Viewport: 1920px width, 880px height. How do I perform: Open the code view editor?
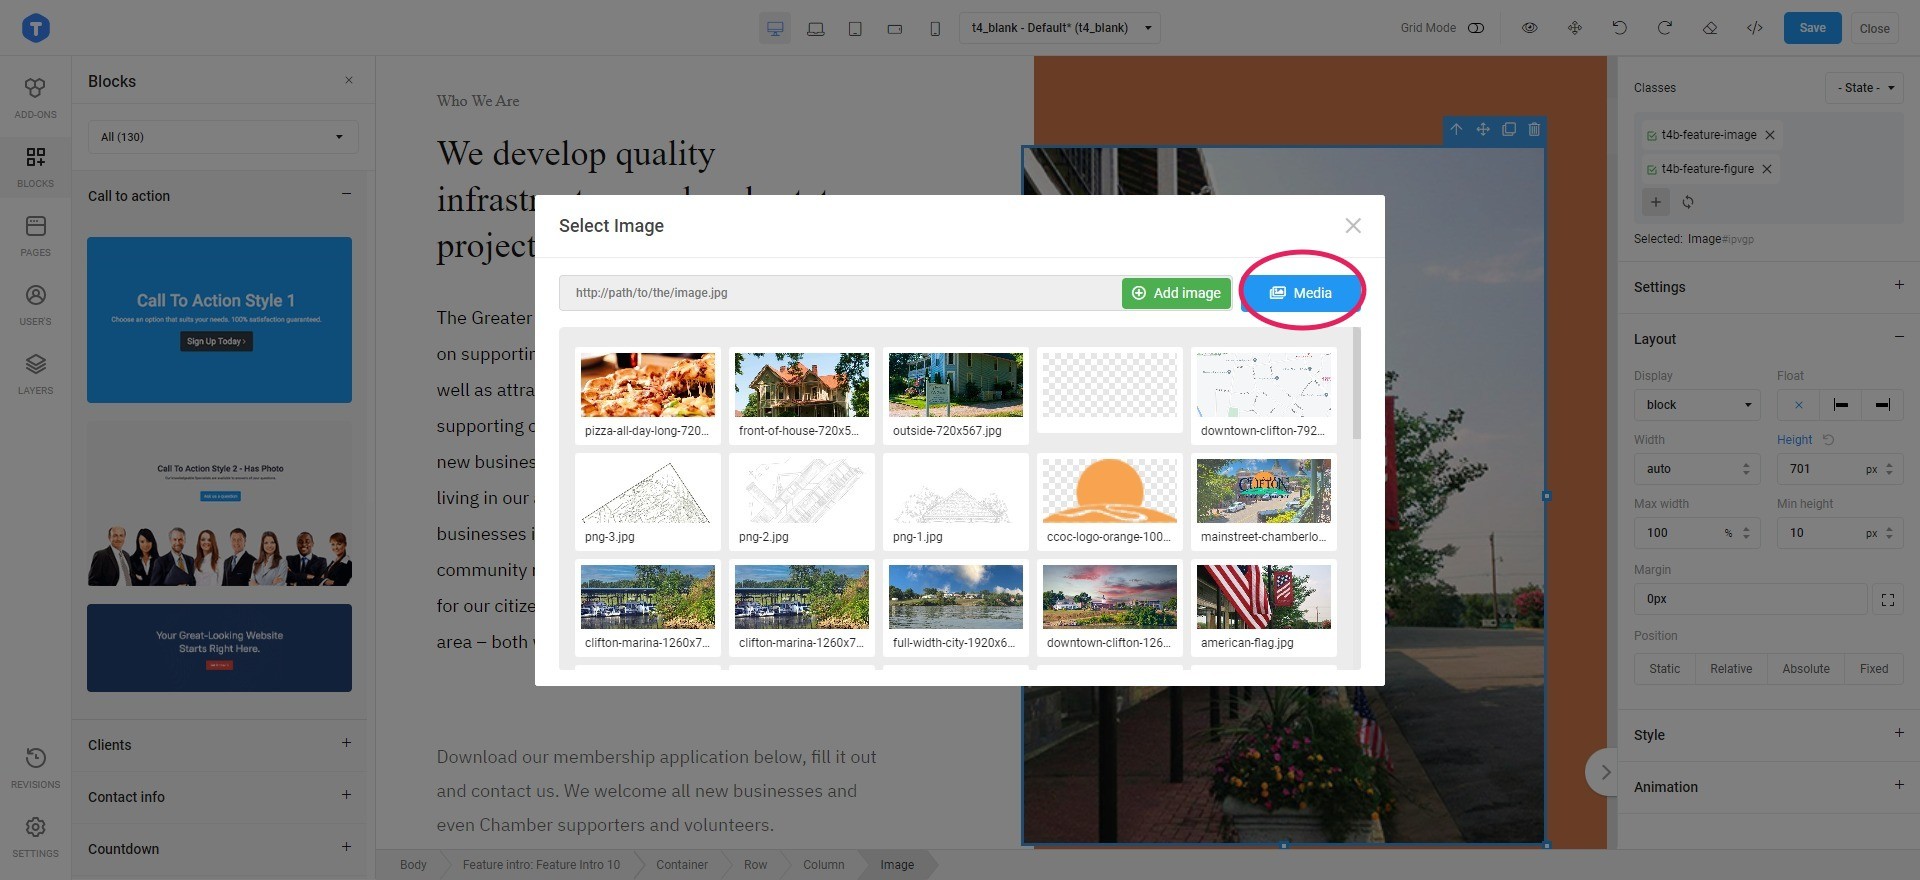(1755, 28)
